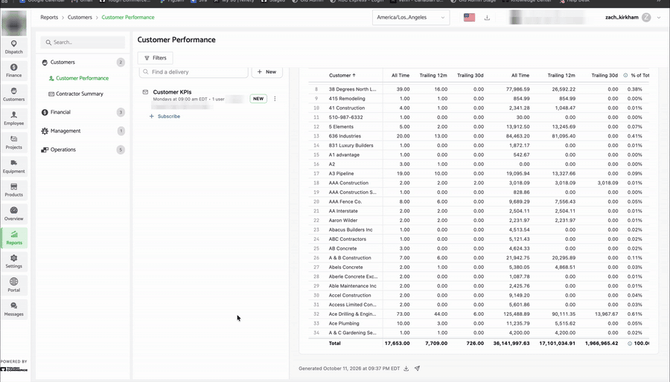Click Customer Performance breadcrumb
This screenshot has width=670, height=382.
[x=128, y=18]
